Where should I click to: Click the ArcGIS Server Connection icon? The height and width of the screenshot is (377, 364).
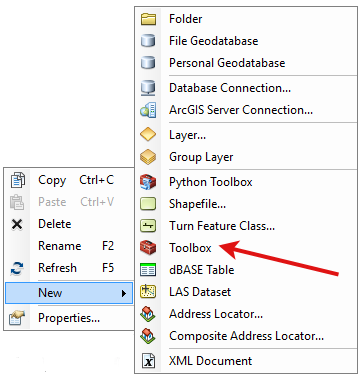pyautogui.click(x=148, y=110)
